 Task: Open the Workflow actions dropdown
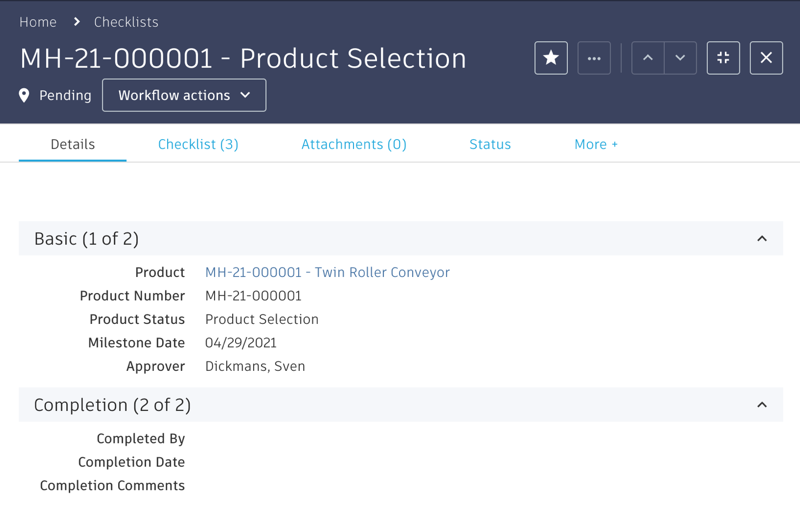click(x=184, y=95)
